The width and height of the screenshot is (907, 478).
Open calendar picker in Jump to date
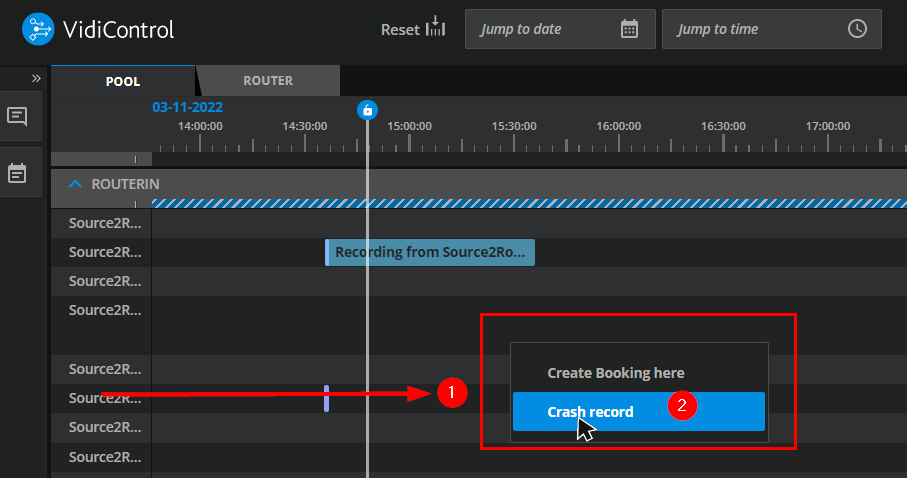click(629, 29)
